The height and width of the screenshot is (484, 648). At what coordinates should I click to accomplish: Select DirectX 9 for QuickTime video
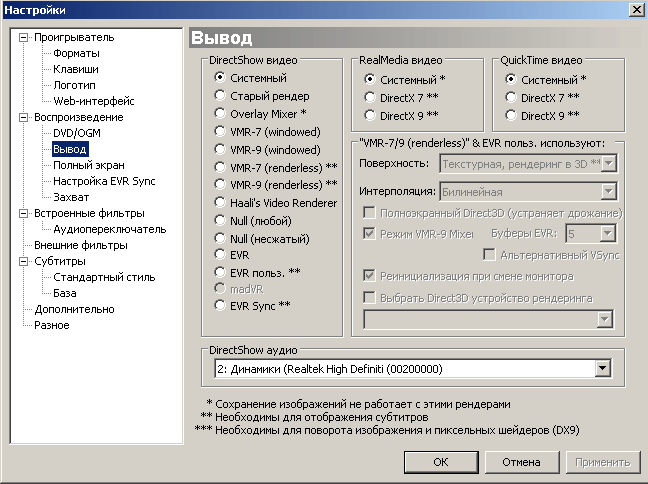point(512,115)
